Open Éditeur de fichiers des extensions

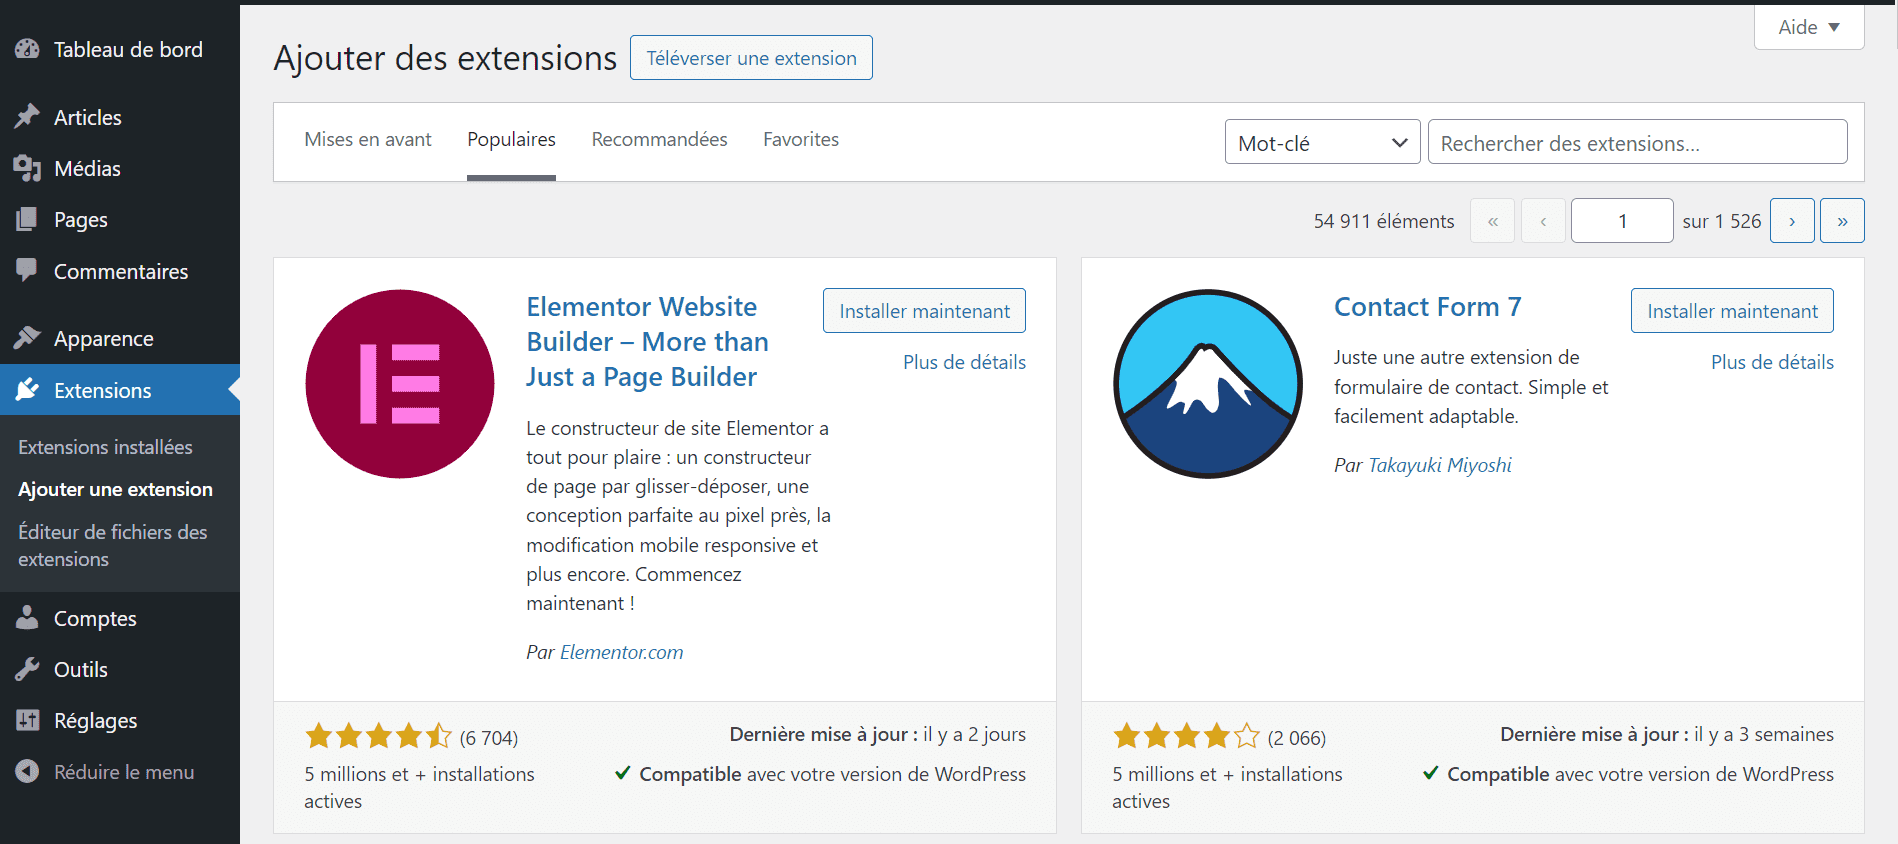[113, 545]
